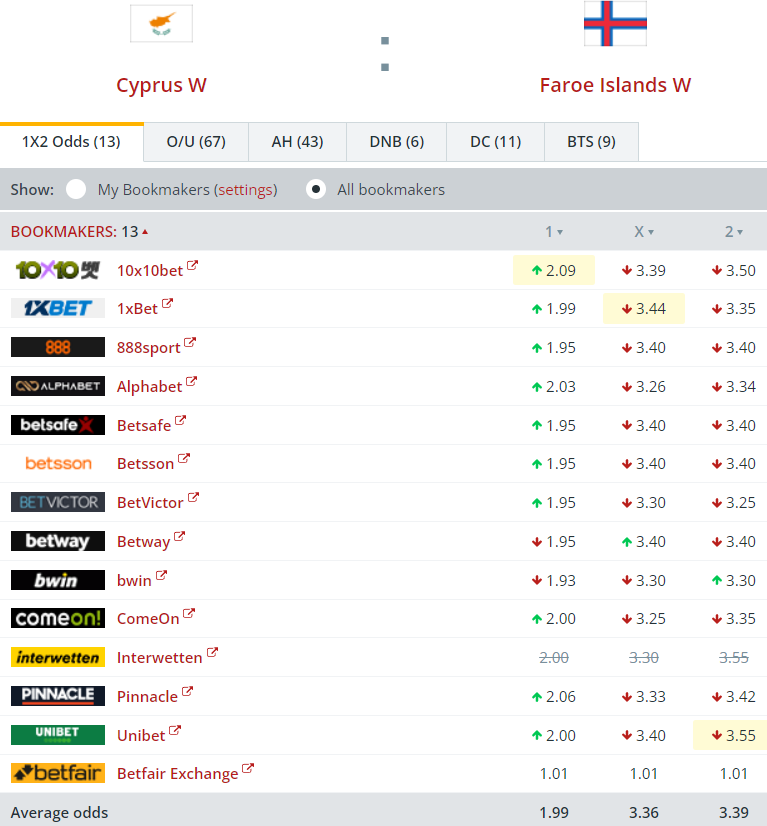Image resolution: width=767 pixels, height=826 pixels.
Task: Open the Cyprus W team page
Action: [161, 85]
